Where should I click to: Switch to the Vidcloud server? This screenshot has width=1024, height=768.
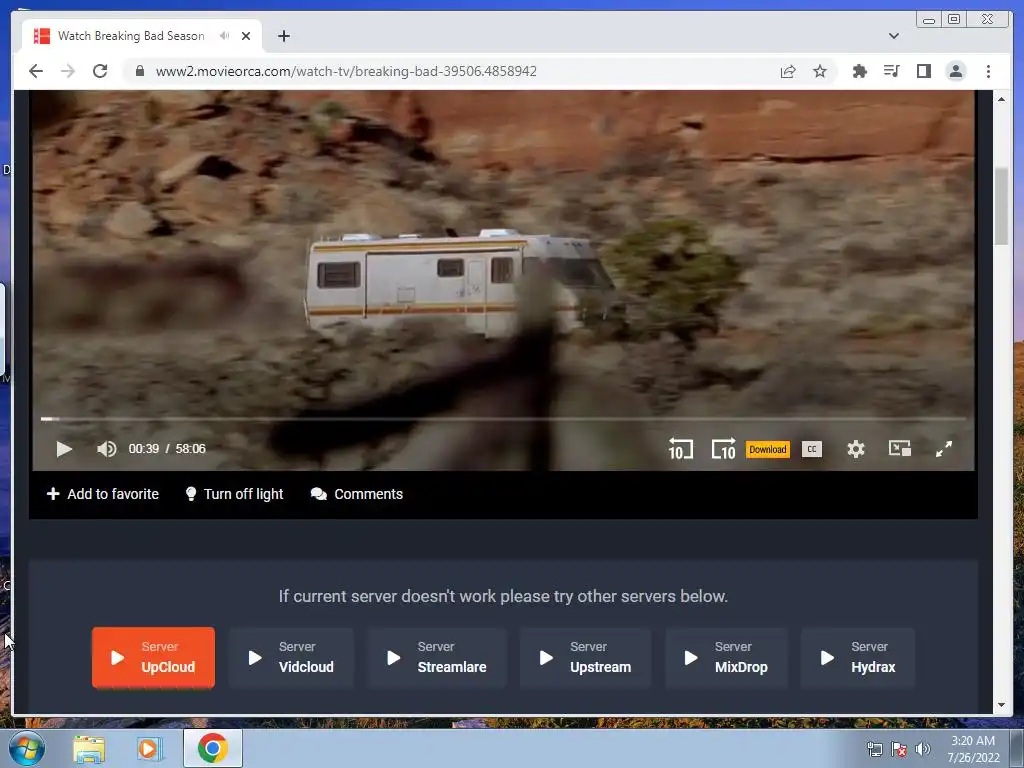point(292,657)
